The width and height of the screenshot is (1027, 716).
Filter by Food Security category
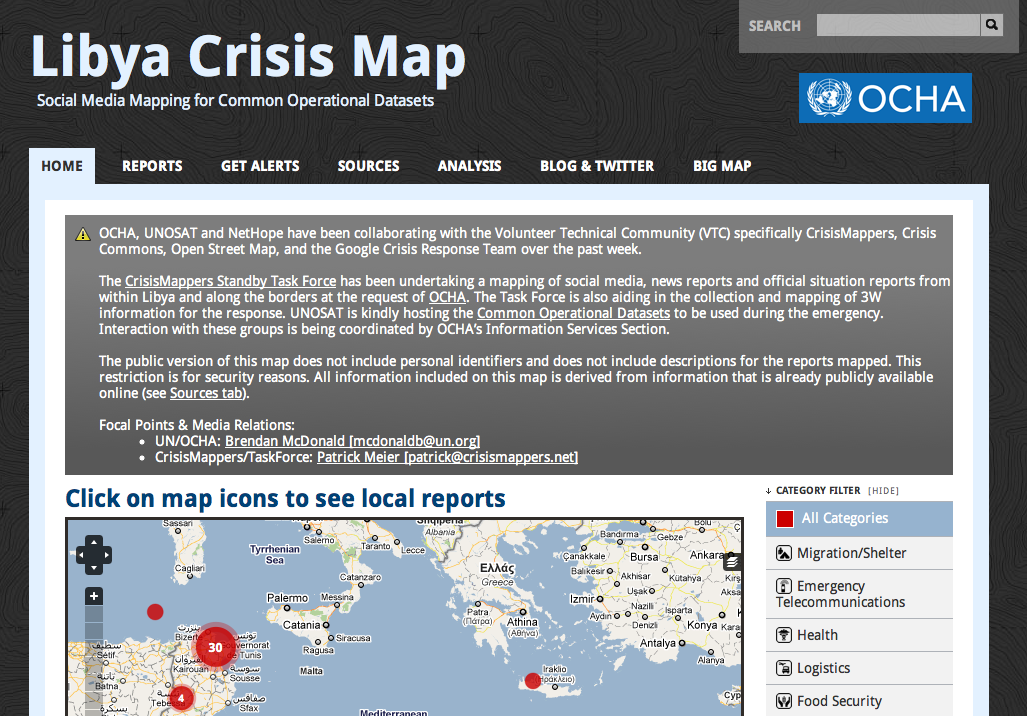(859, 701)
